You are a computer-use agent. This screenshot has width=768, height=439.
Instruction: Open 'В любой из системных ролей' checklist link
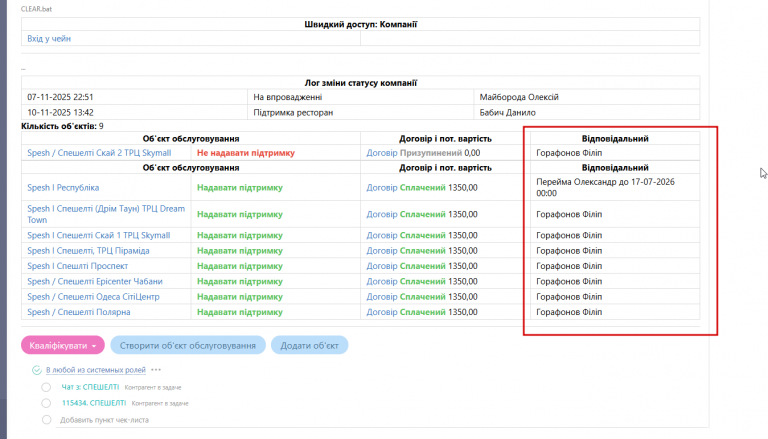point(96,370)
